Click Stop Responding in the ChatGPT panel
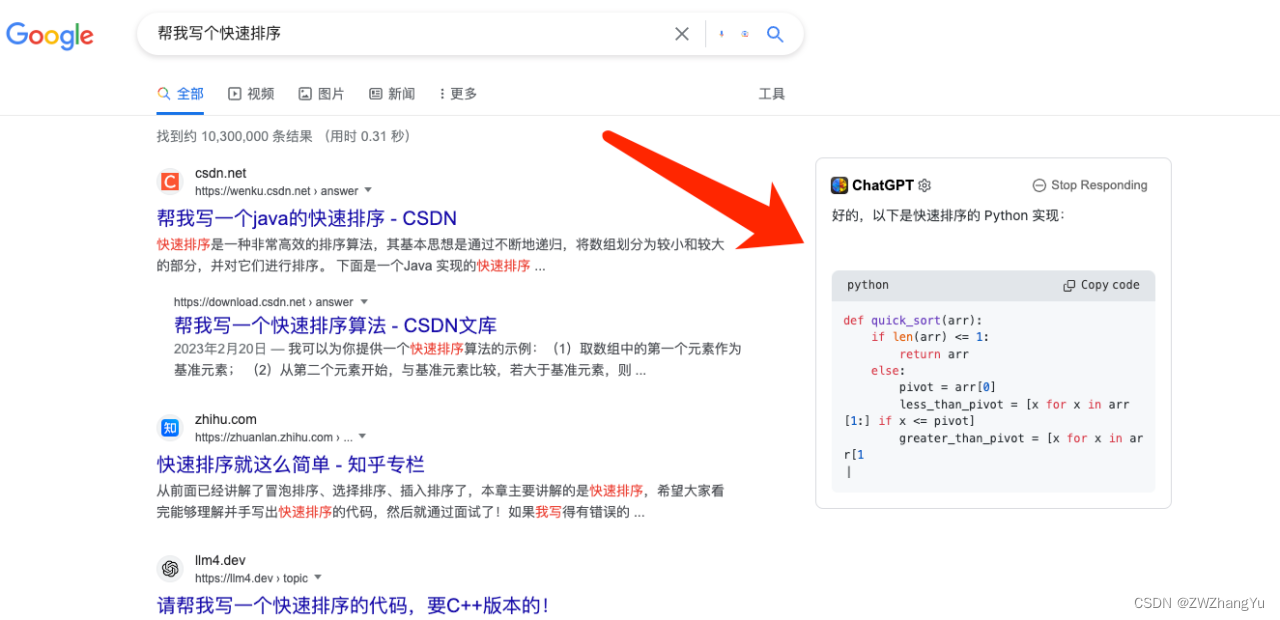The width and height of the screenshot is (1280, 620). (x=1090, y=185)
